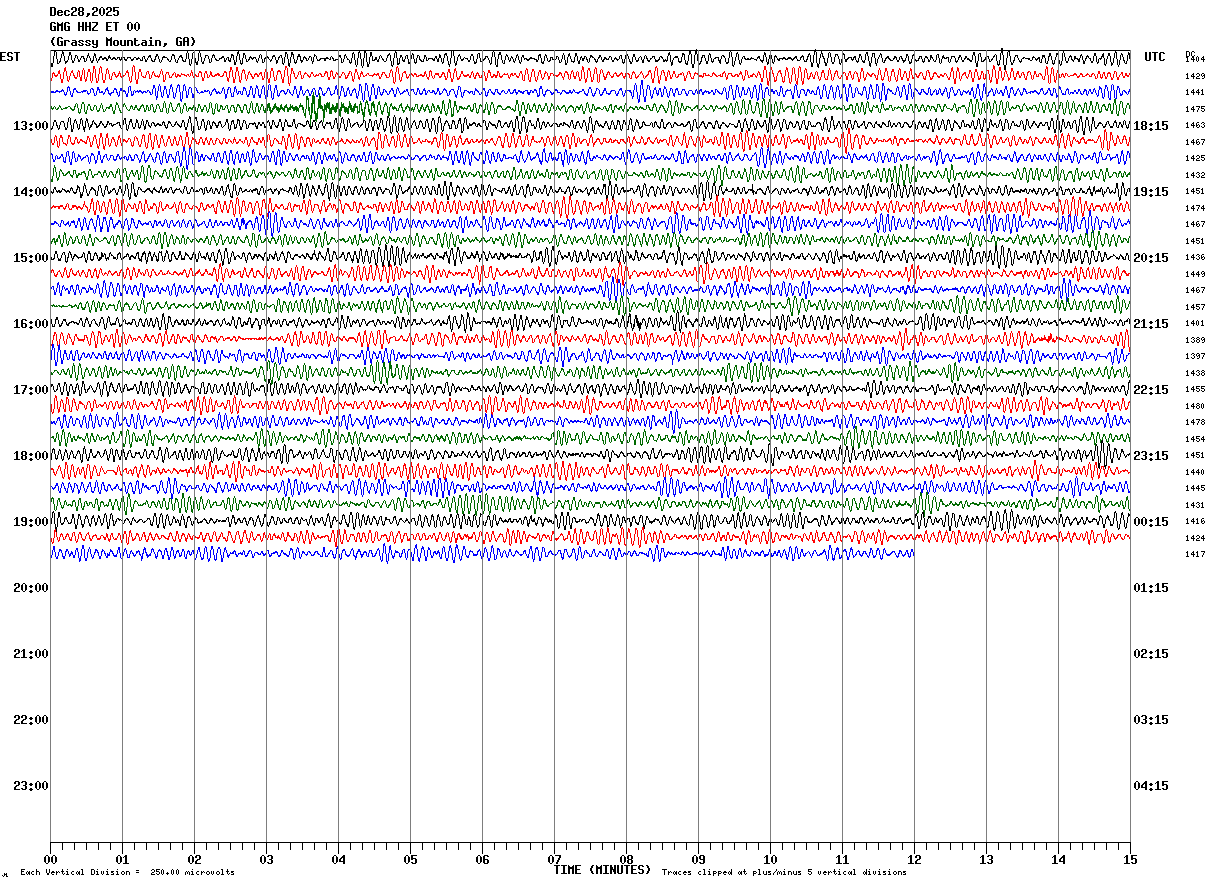
Task: Click the "22:15" UTC time label
Action: point(1151,389)
